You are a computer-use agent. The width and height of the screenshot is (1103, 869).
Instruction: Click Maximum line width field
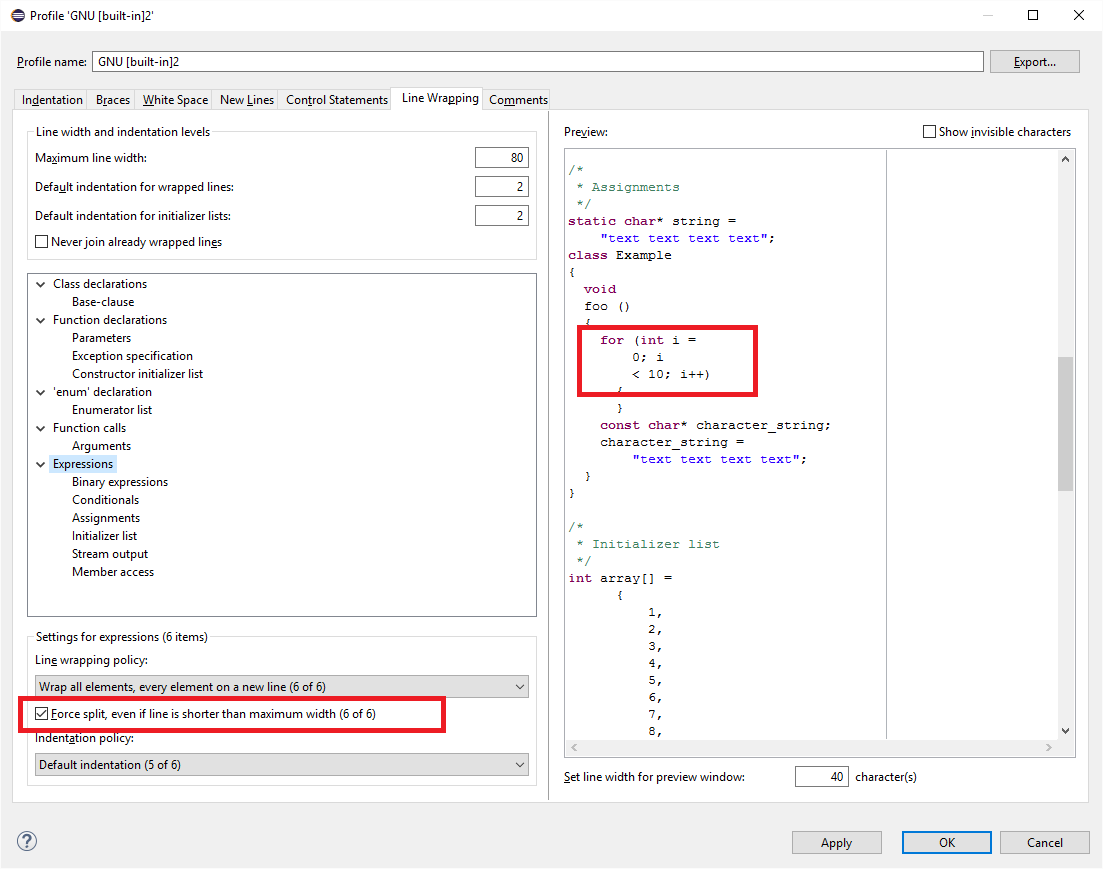(x=502, y=158)
